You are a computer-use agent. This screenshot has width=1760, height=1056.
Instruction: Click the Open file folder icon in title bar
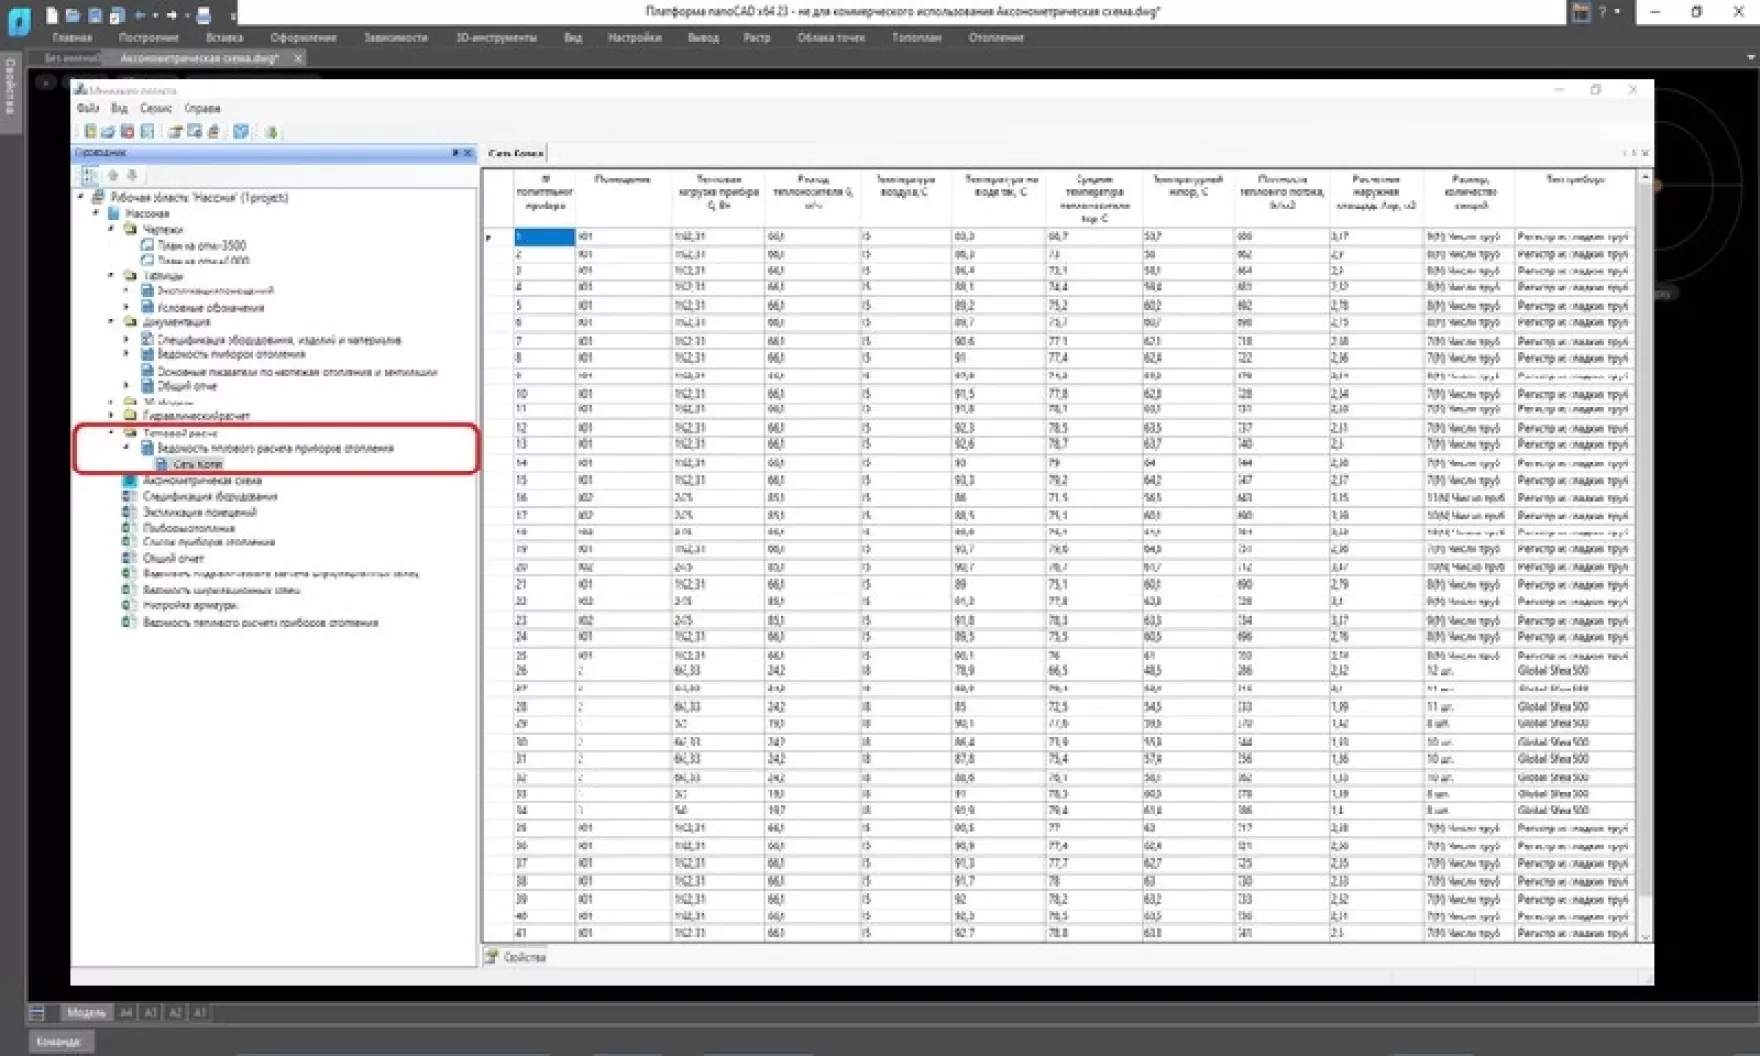click(73, 15)
